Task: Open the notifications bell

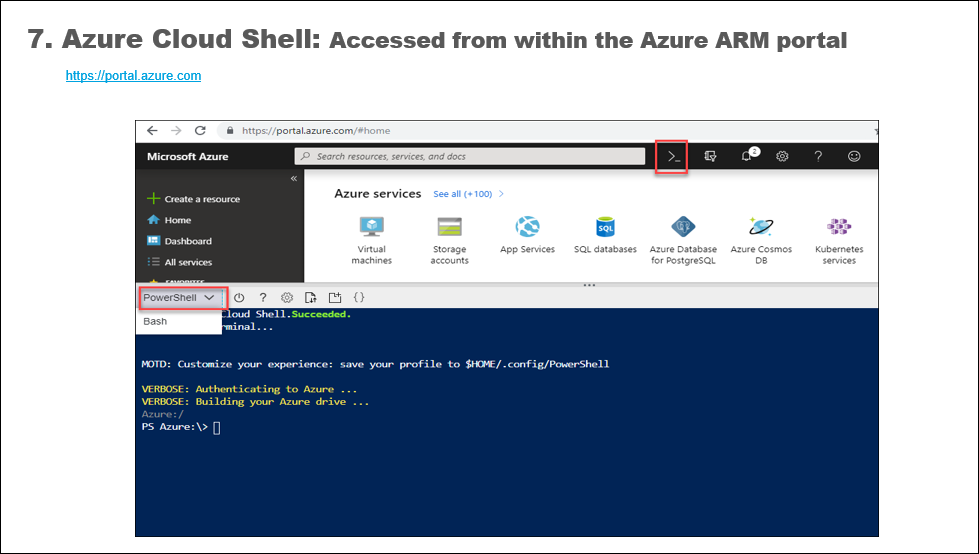Action: pos(747,156)
